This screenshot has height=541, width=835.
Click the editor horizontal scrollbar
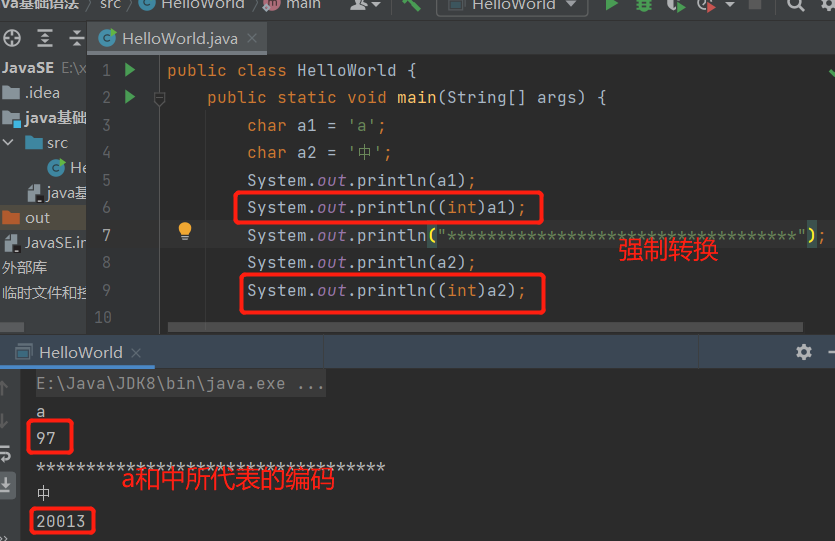coord(485,327)
